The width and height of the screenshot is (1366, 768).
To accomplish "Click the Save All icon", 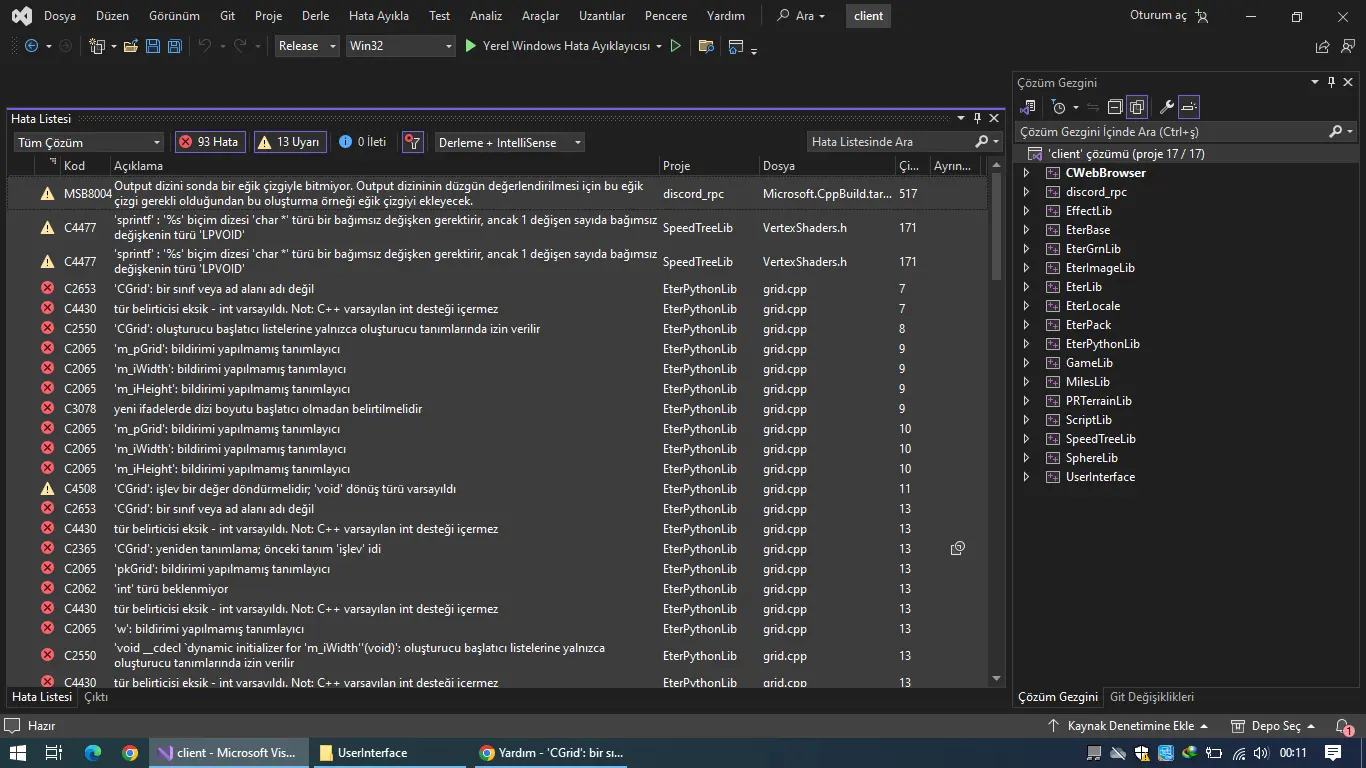I will 175,46.
